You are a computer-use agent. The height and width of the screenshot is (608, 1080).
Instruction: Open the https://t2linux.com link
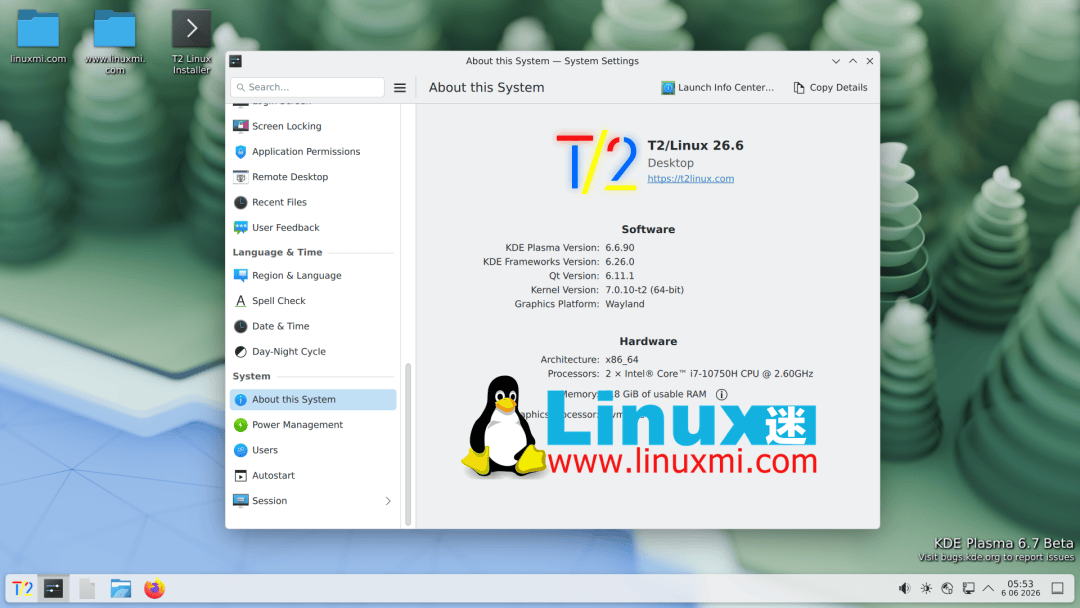click(x=691, y=178)
